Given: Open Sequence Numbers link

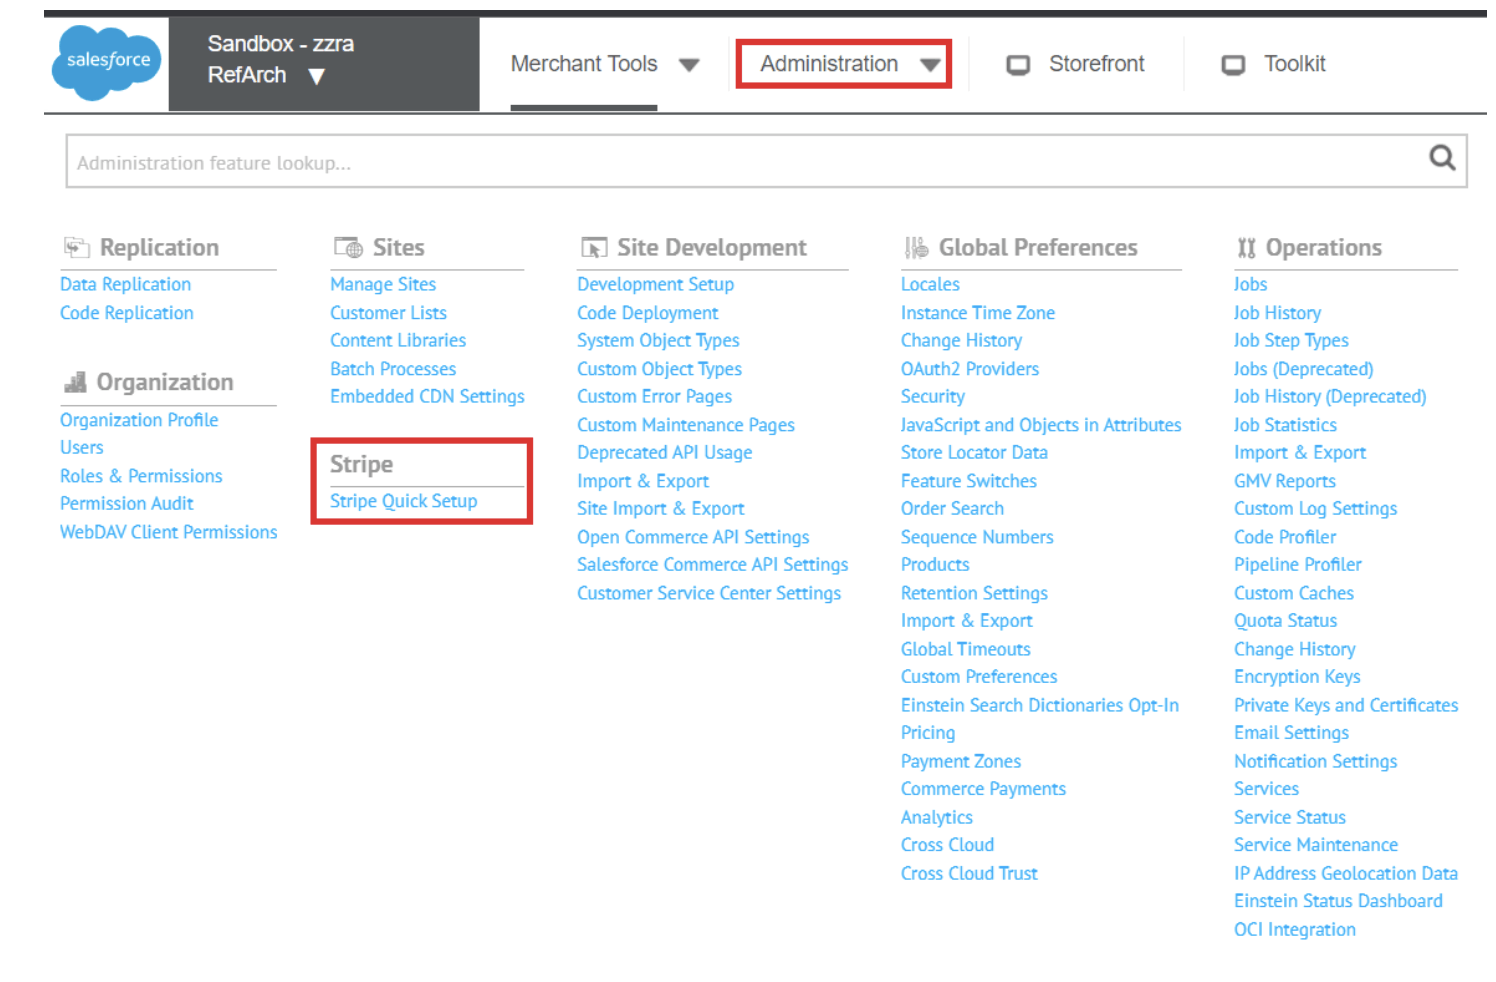Looking at the screenshot, I should 977,537.
